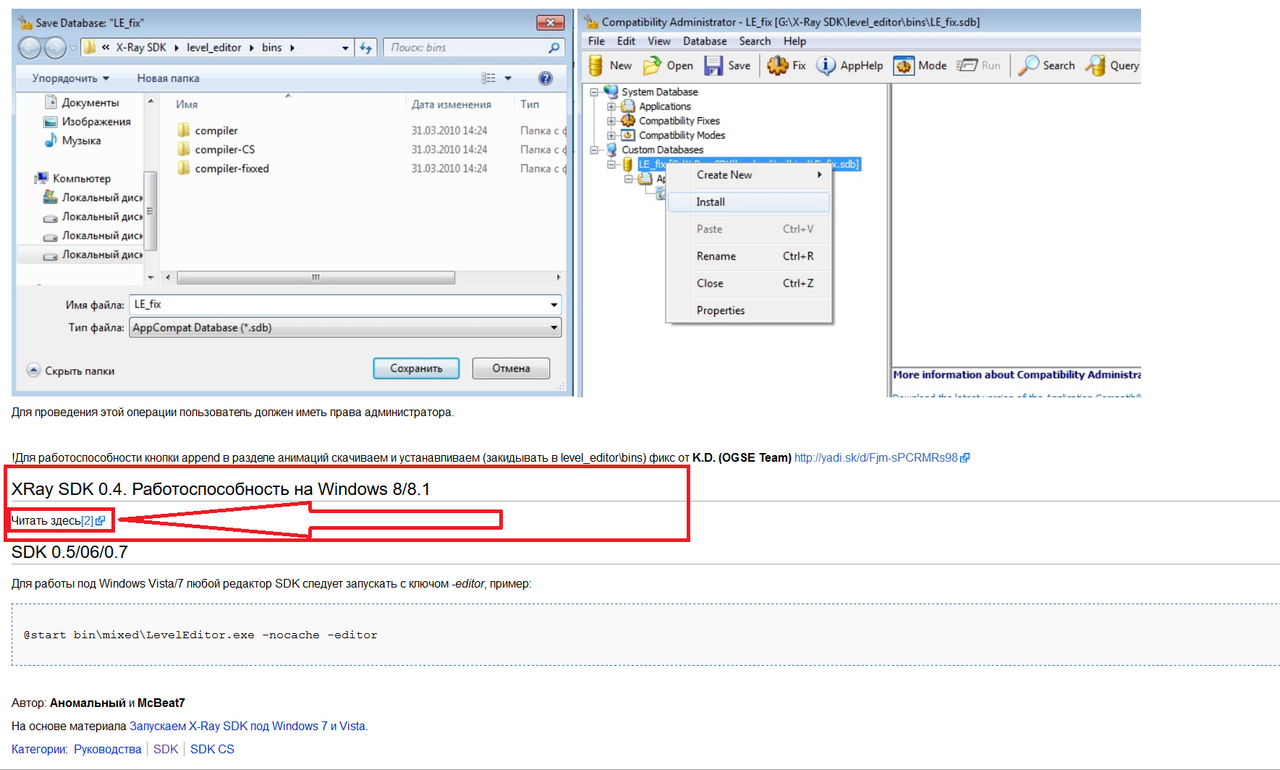Click the Search toolbar button with magnifier

pyautogui.click(x=1047, y=65)
